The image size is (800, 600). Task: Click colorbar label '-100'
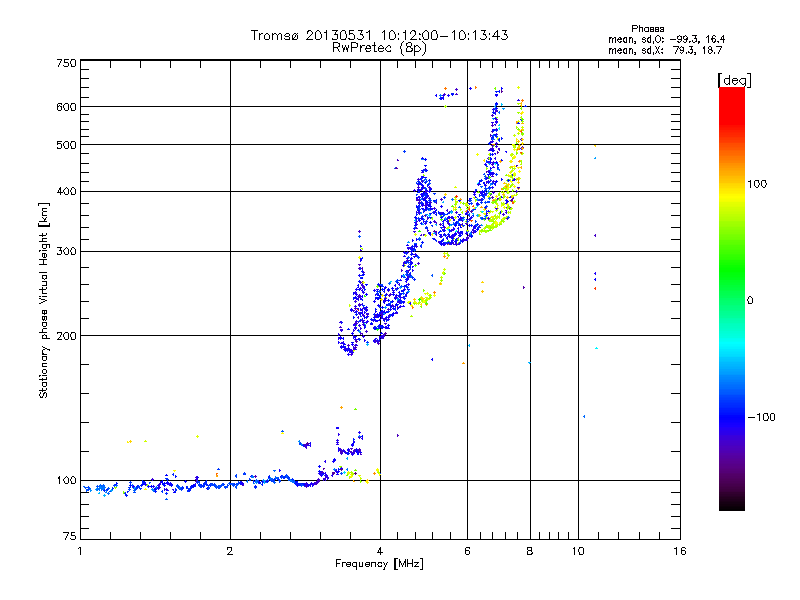(x=761, y=417)
